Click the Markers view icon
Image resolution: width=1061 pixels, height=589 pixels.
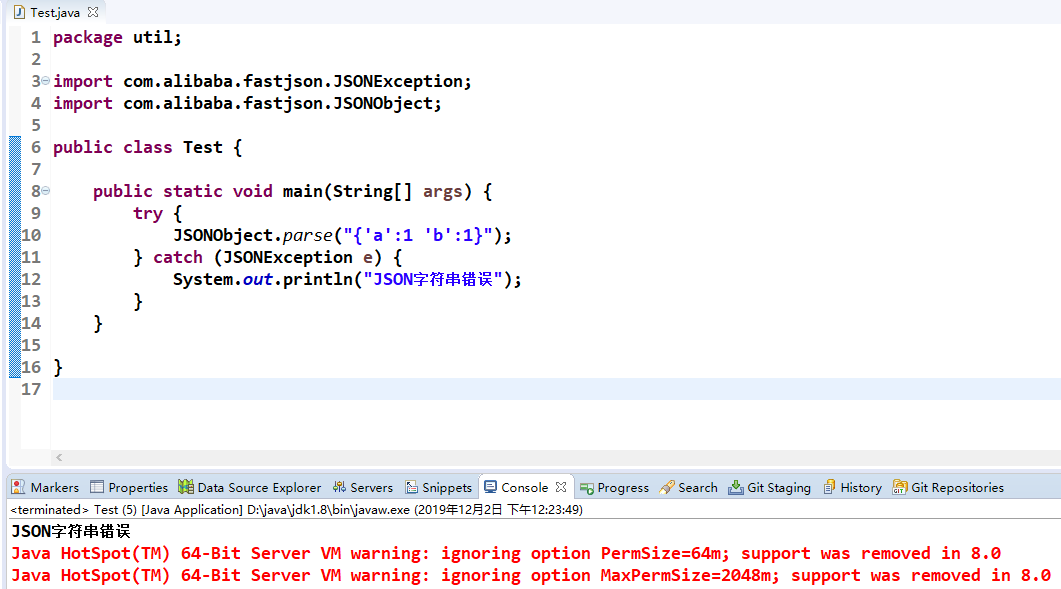click(17, 487)
